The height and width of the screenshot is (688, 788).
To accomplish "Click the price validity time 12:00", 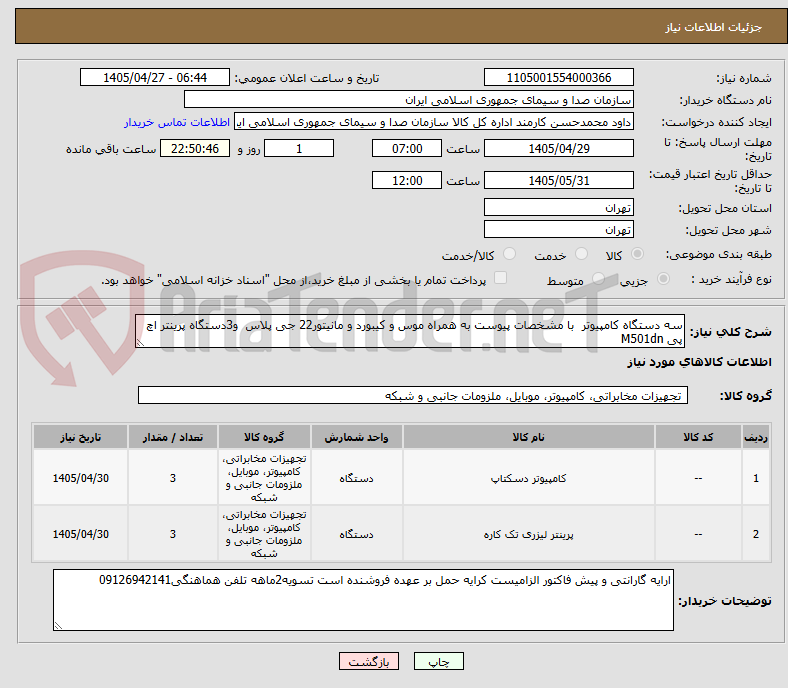I will (x=407, y=180).
